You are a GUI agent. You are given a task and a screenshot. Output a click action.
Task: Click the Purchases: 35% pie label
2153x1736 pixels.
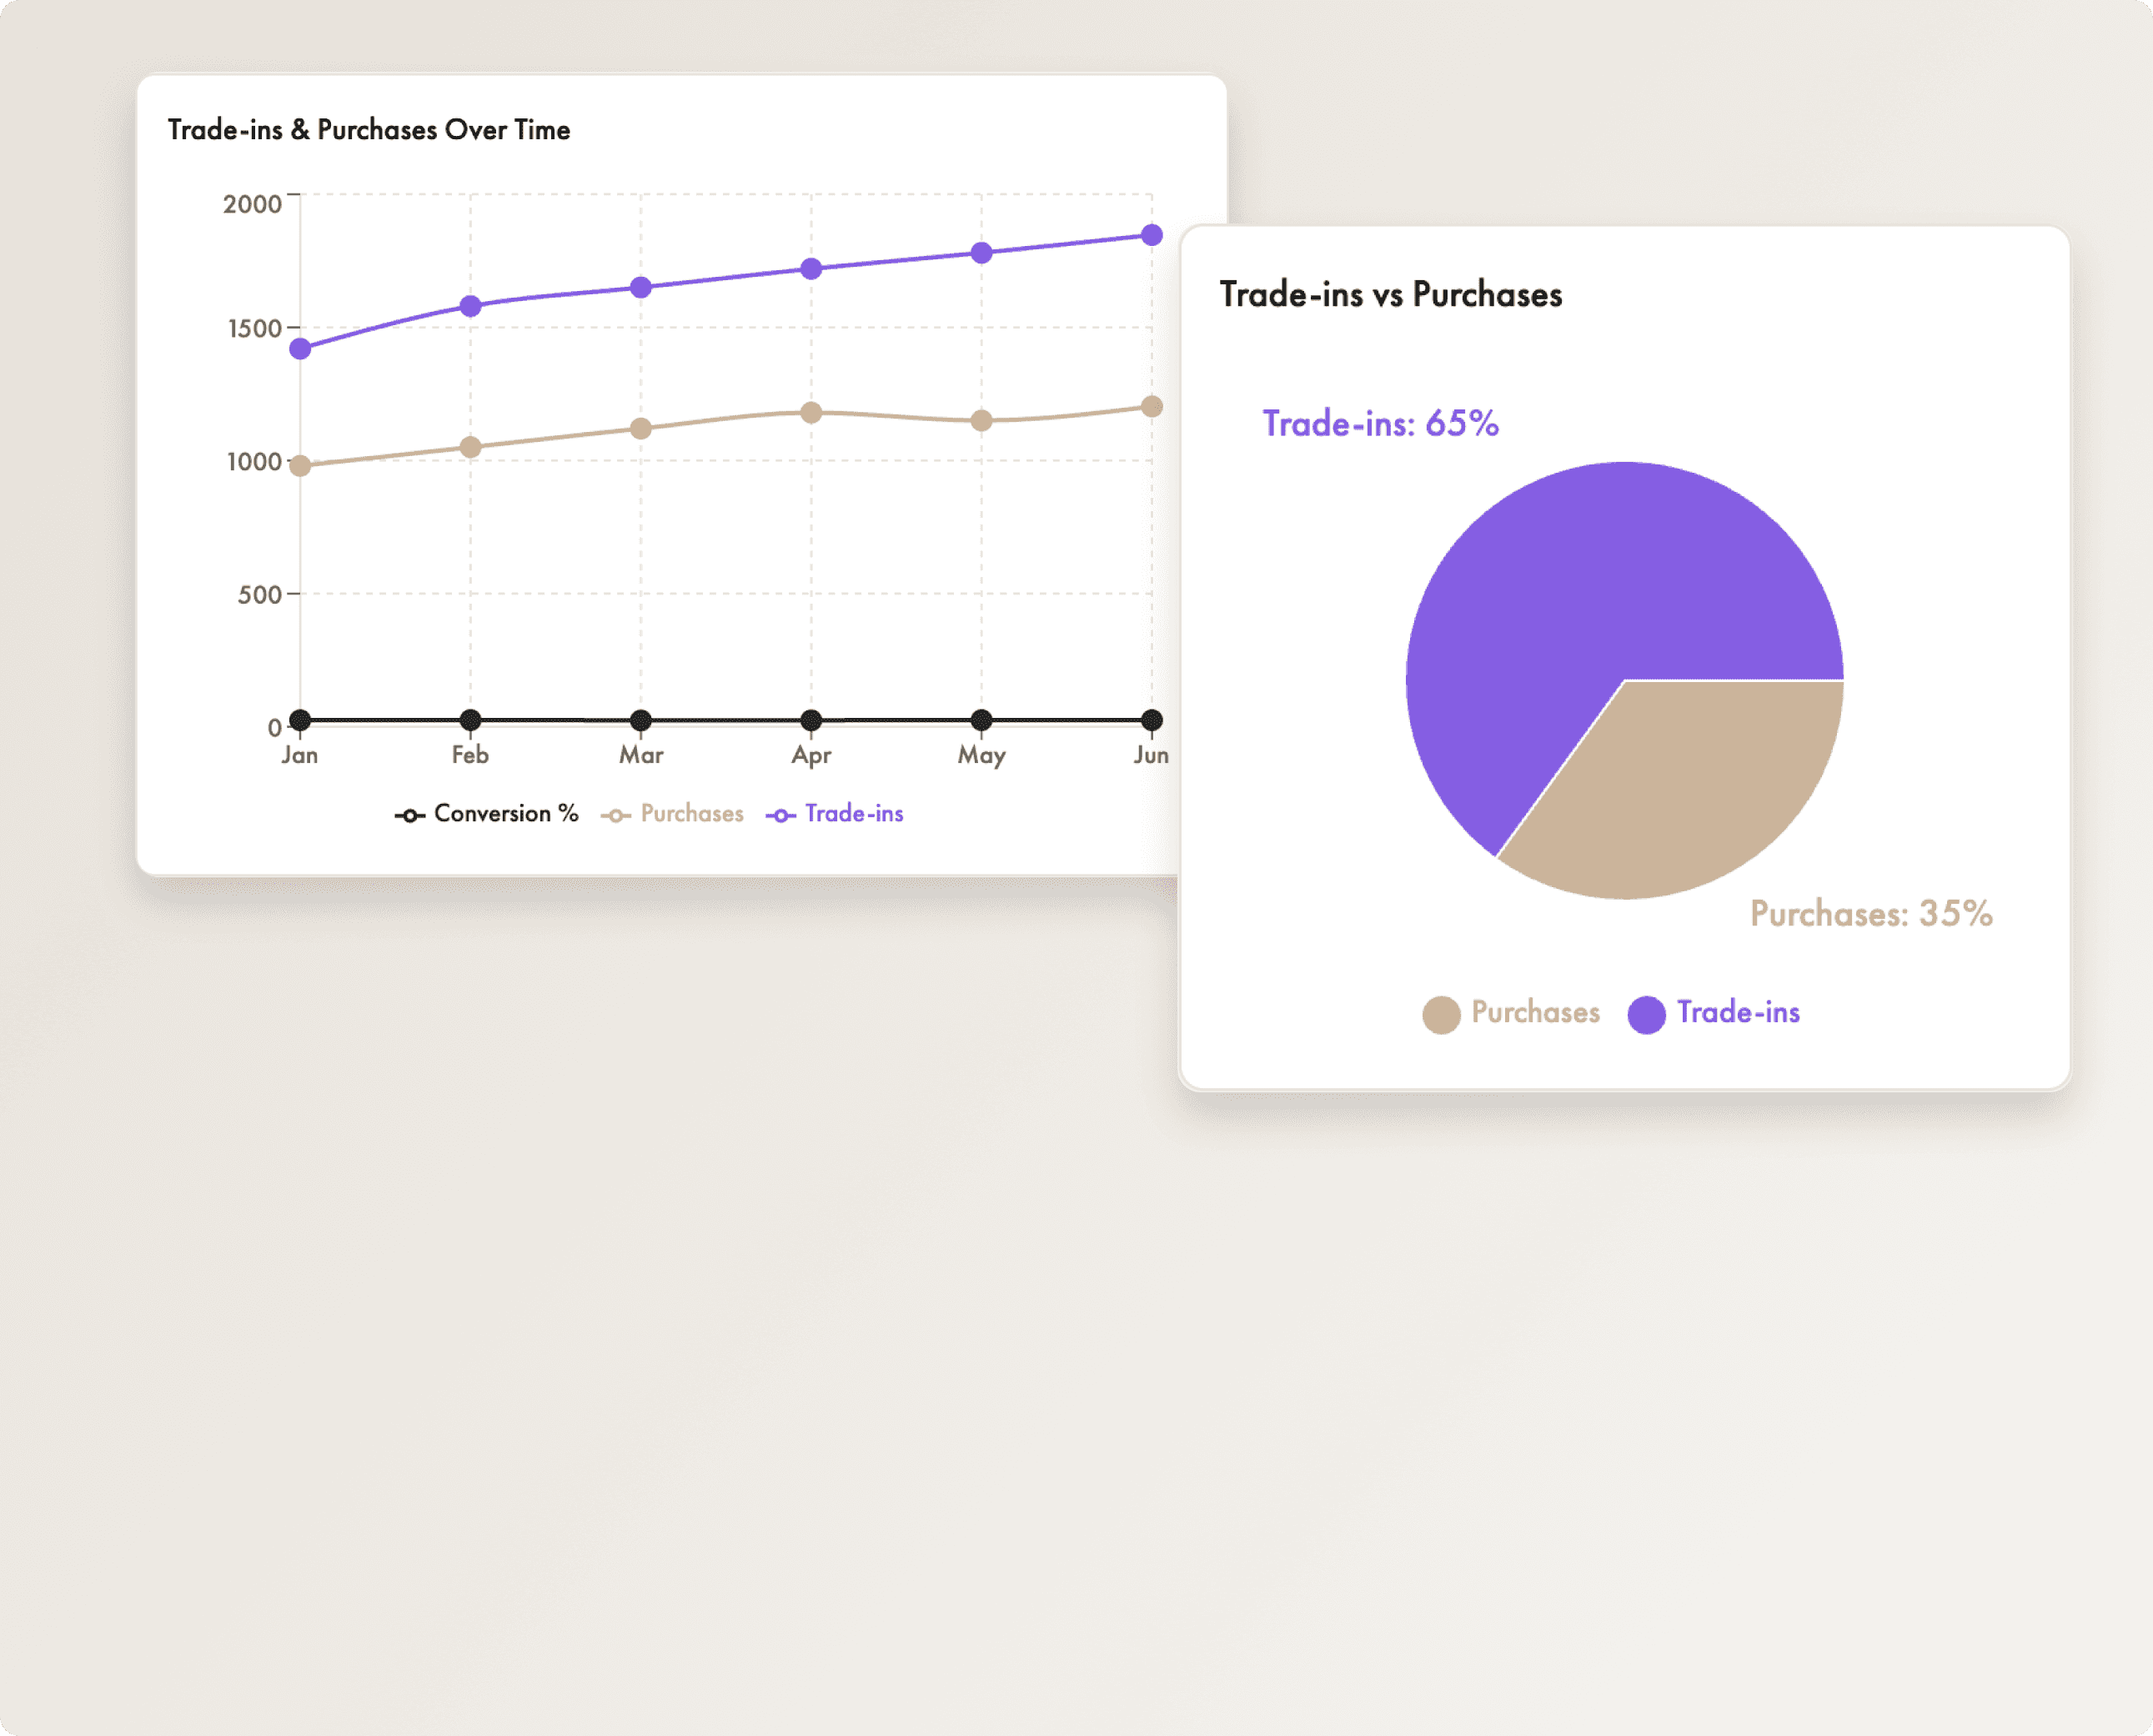click(x=1870, y=913)
